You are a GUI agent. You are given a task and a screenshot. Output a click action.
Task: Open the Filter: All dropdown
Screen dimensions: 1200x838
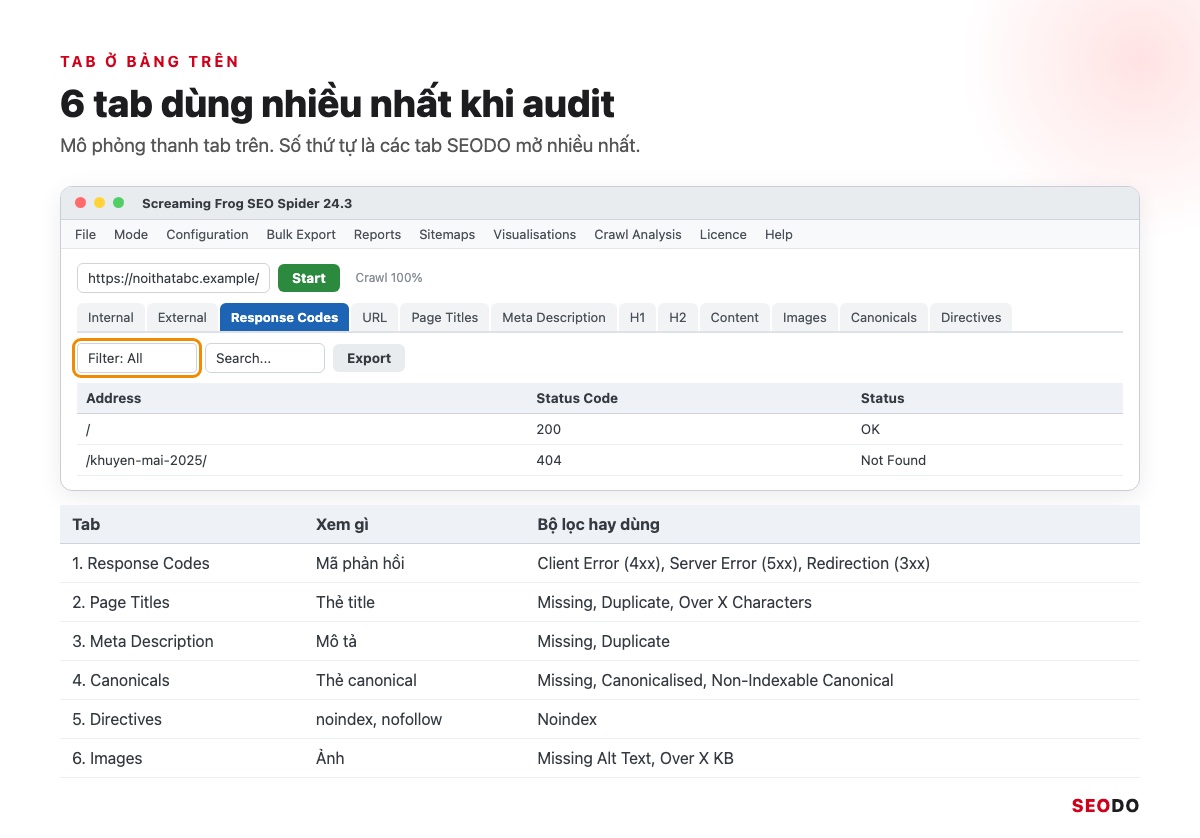tap(138, 358)
